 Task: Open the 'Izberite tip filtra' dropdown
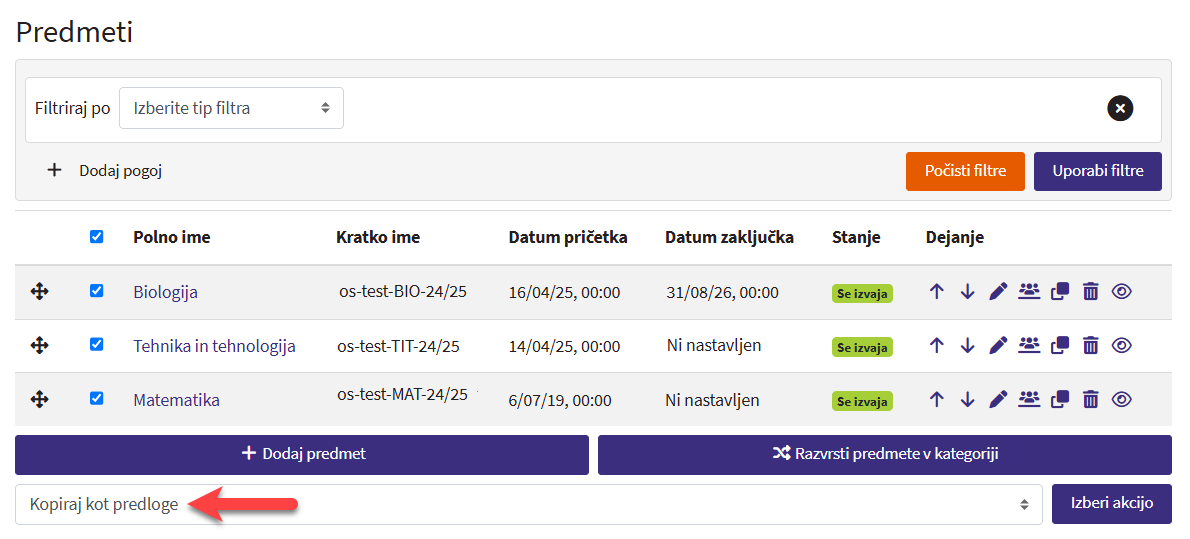tap(231, 108)
